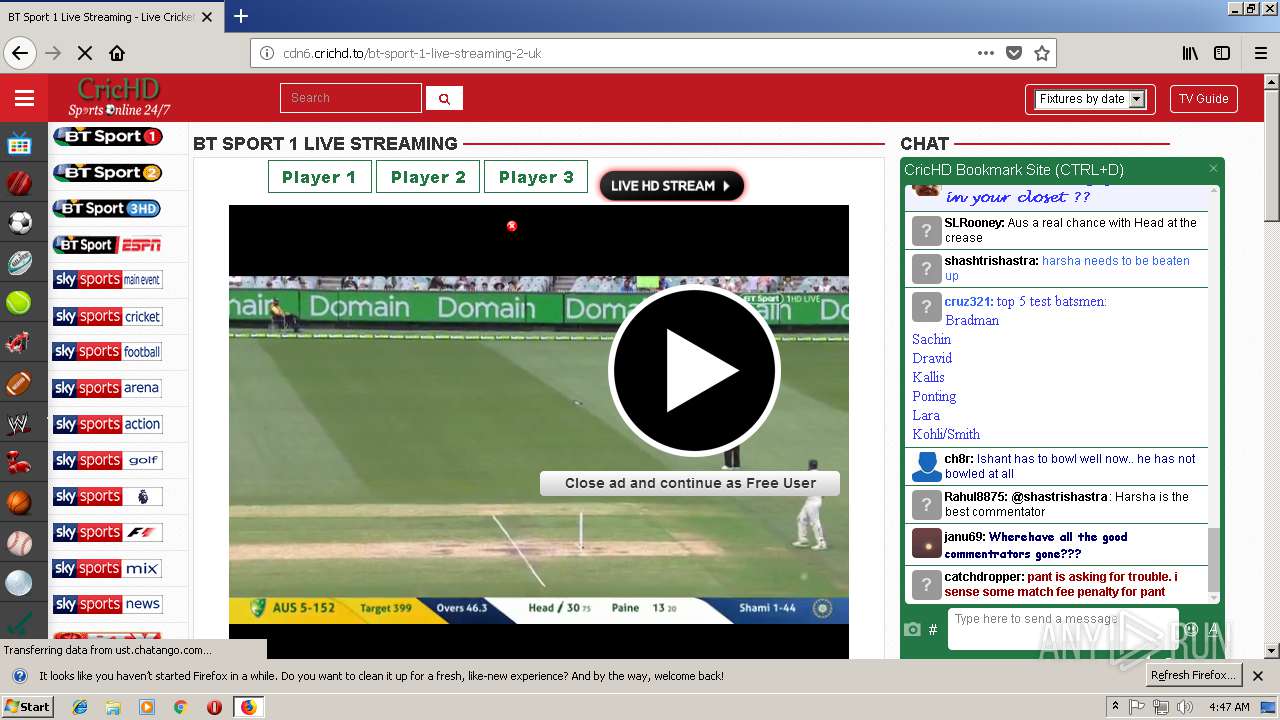Open a new browser tab
Screen dimensions: 1280x720
(x=241, y=16)
